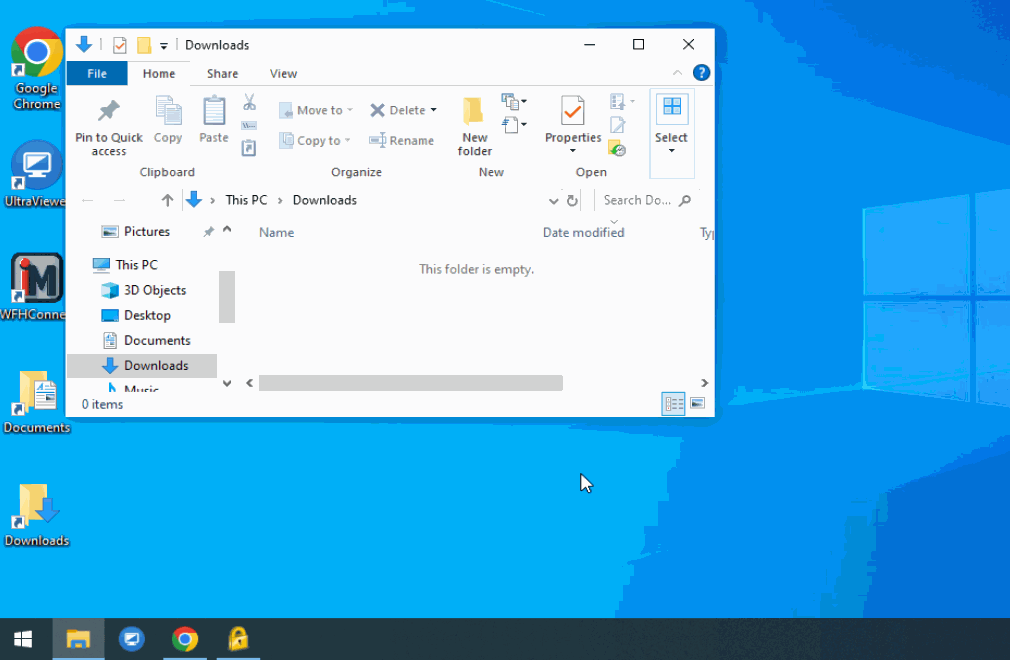Select Desktop in the navigation pane
This screenshot has width=1010, height=660.
point(147,315)
